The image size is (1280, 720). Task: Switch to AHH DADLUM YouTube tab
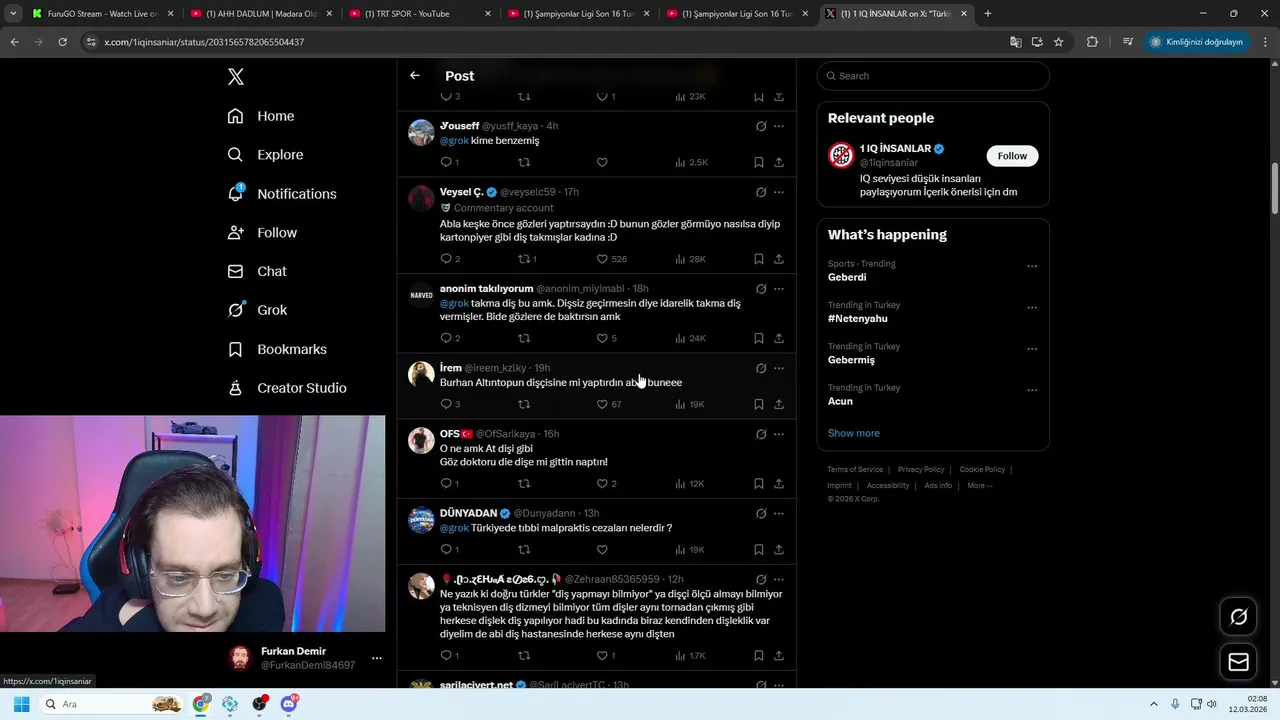(260, 14)
